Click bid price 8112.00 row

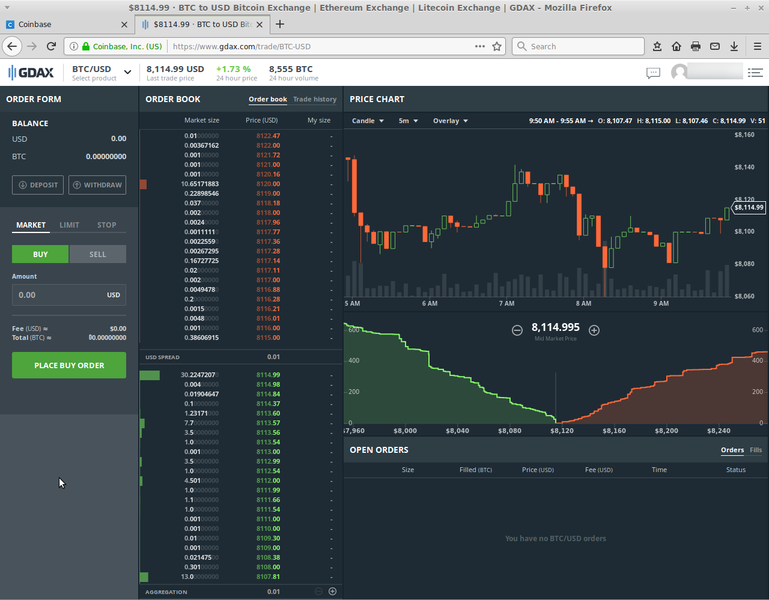(240, 480)
